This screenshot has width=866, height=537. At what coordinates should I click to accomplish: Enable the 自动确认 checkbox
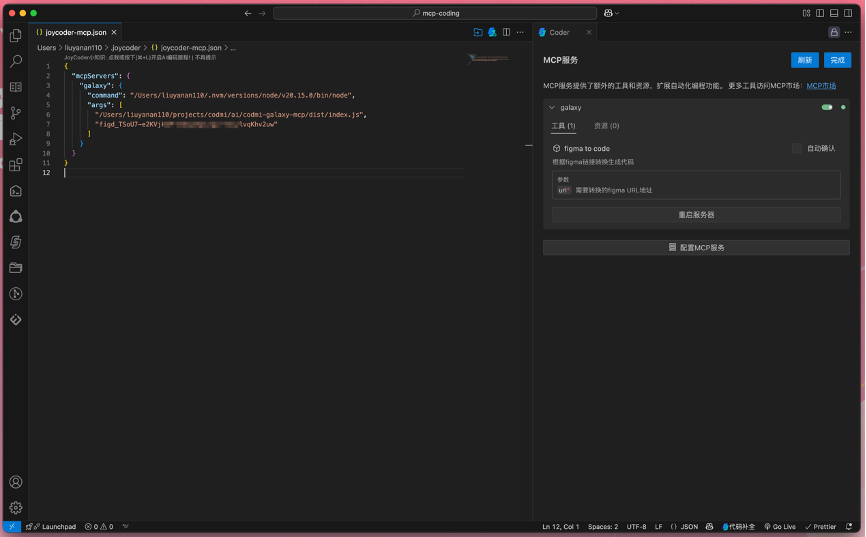pos(796,148)
